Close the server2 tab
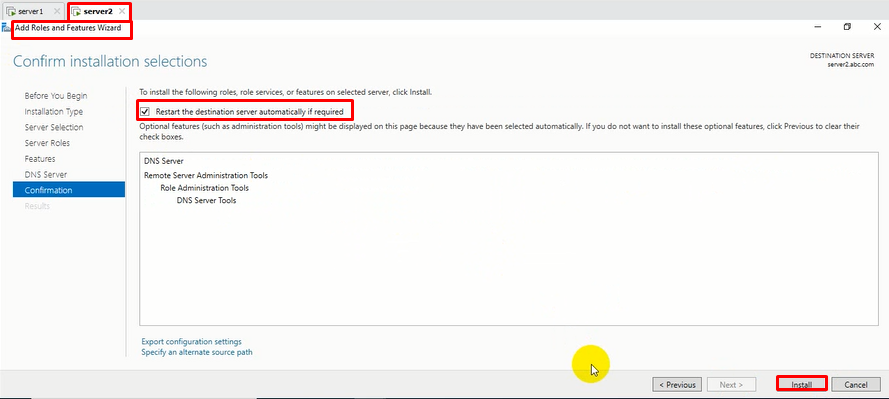 click(x=122, y=11)
